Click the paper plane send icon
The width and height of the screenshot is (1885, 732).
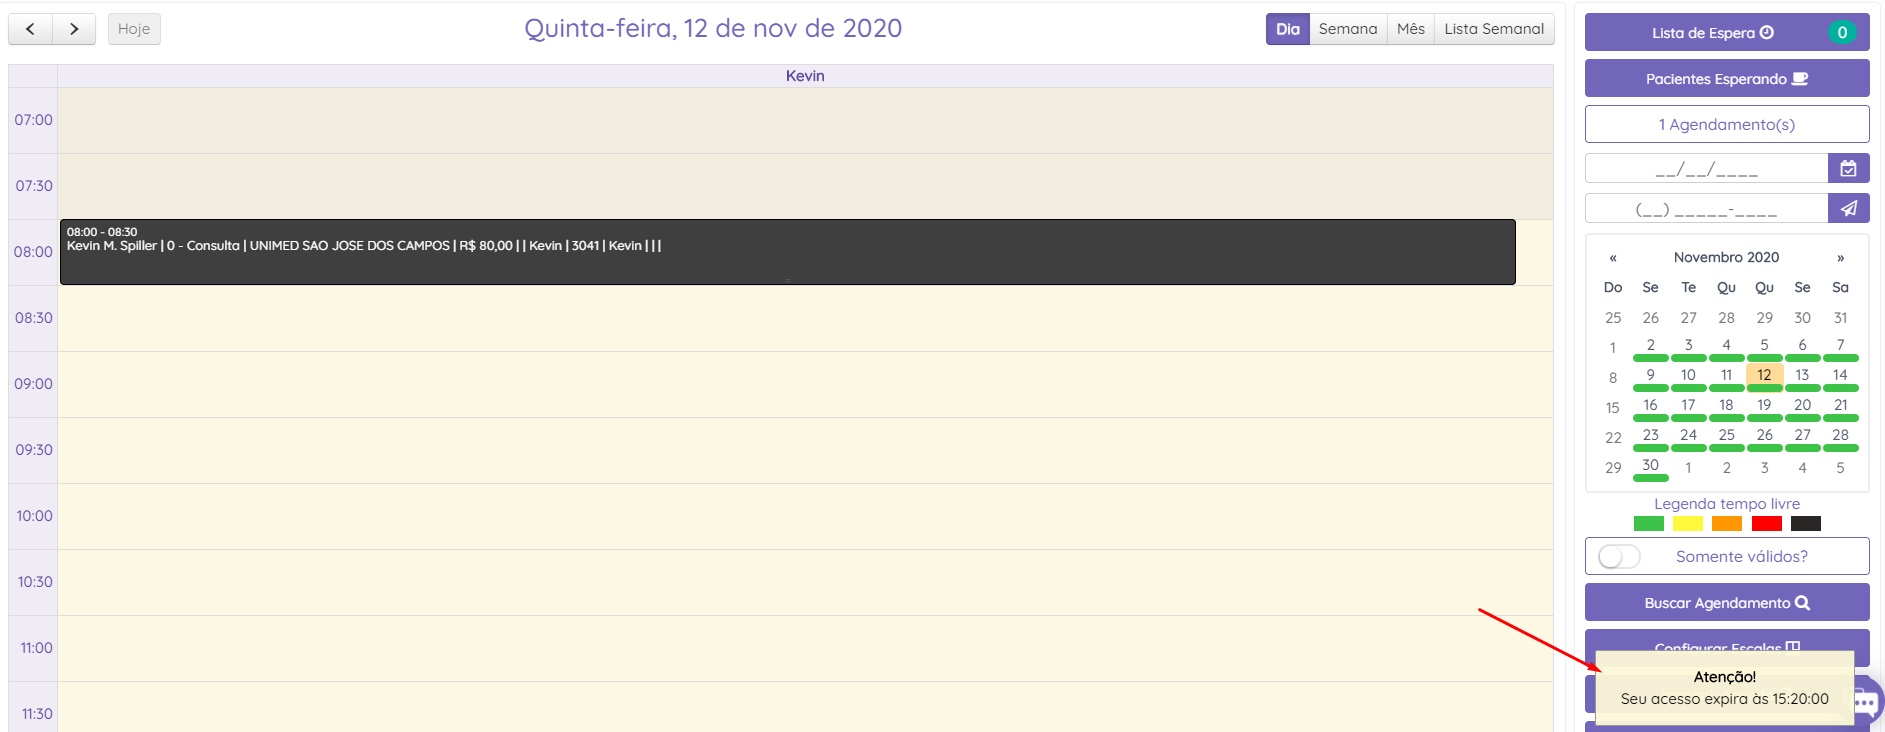pos(1848,208)
